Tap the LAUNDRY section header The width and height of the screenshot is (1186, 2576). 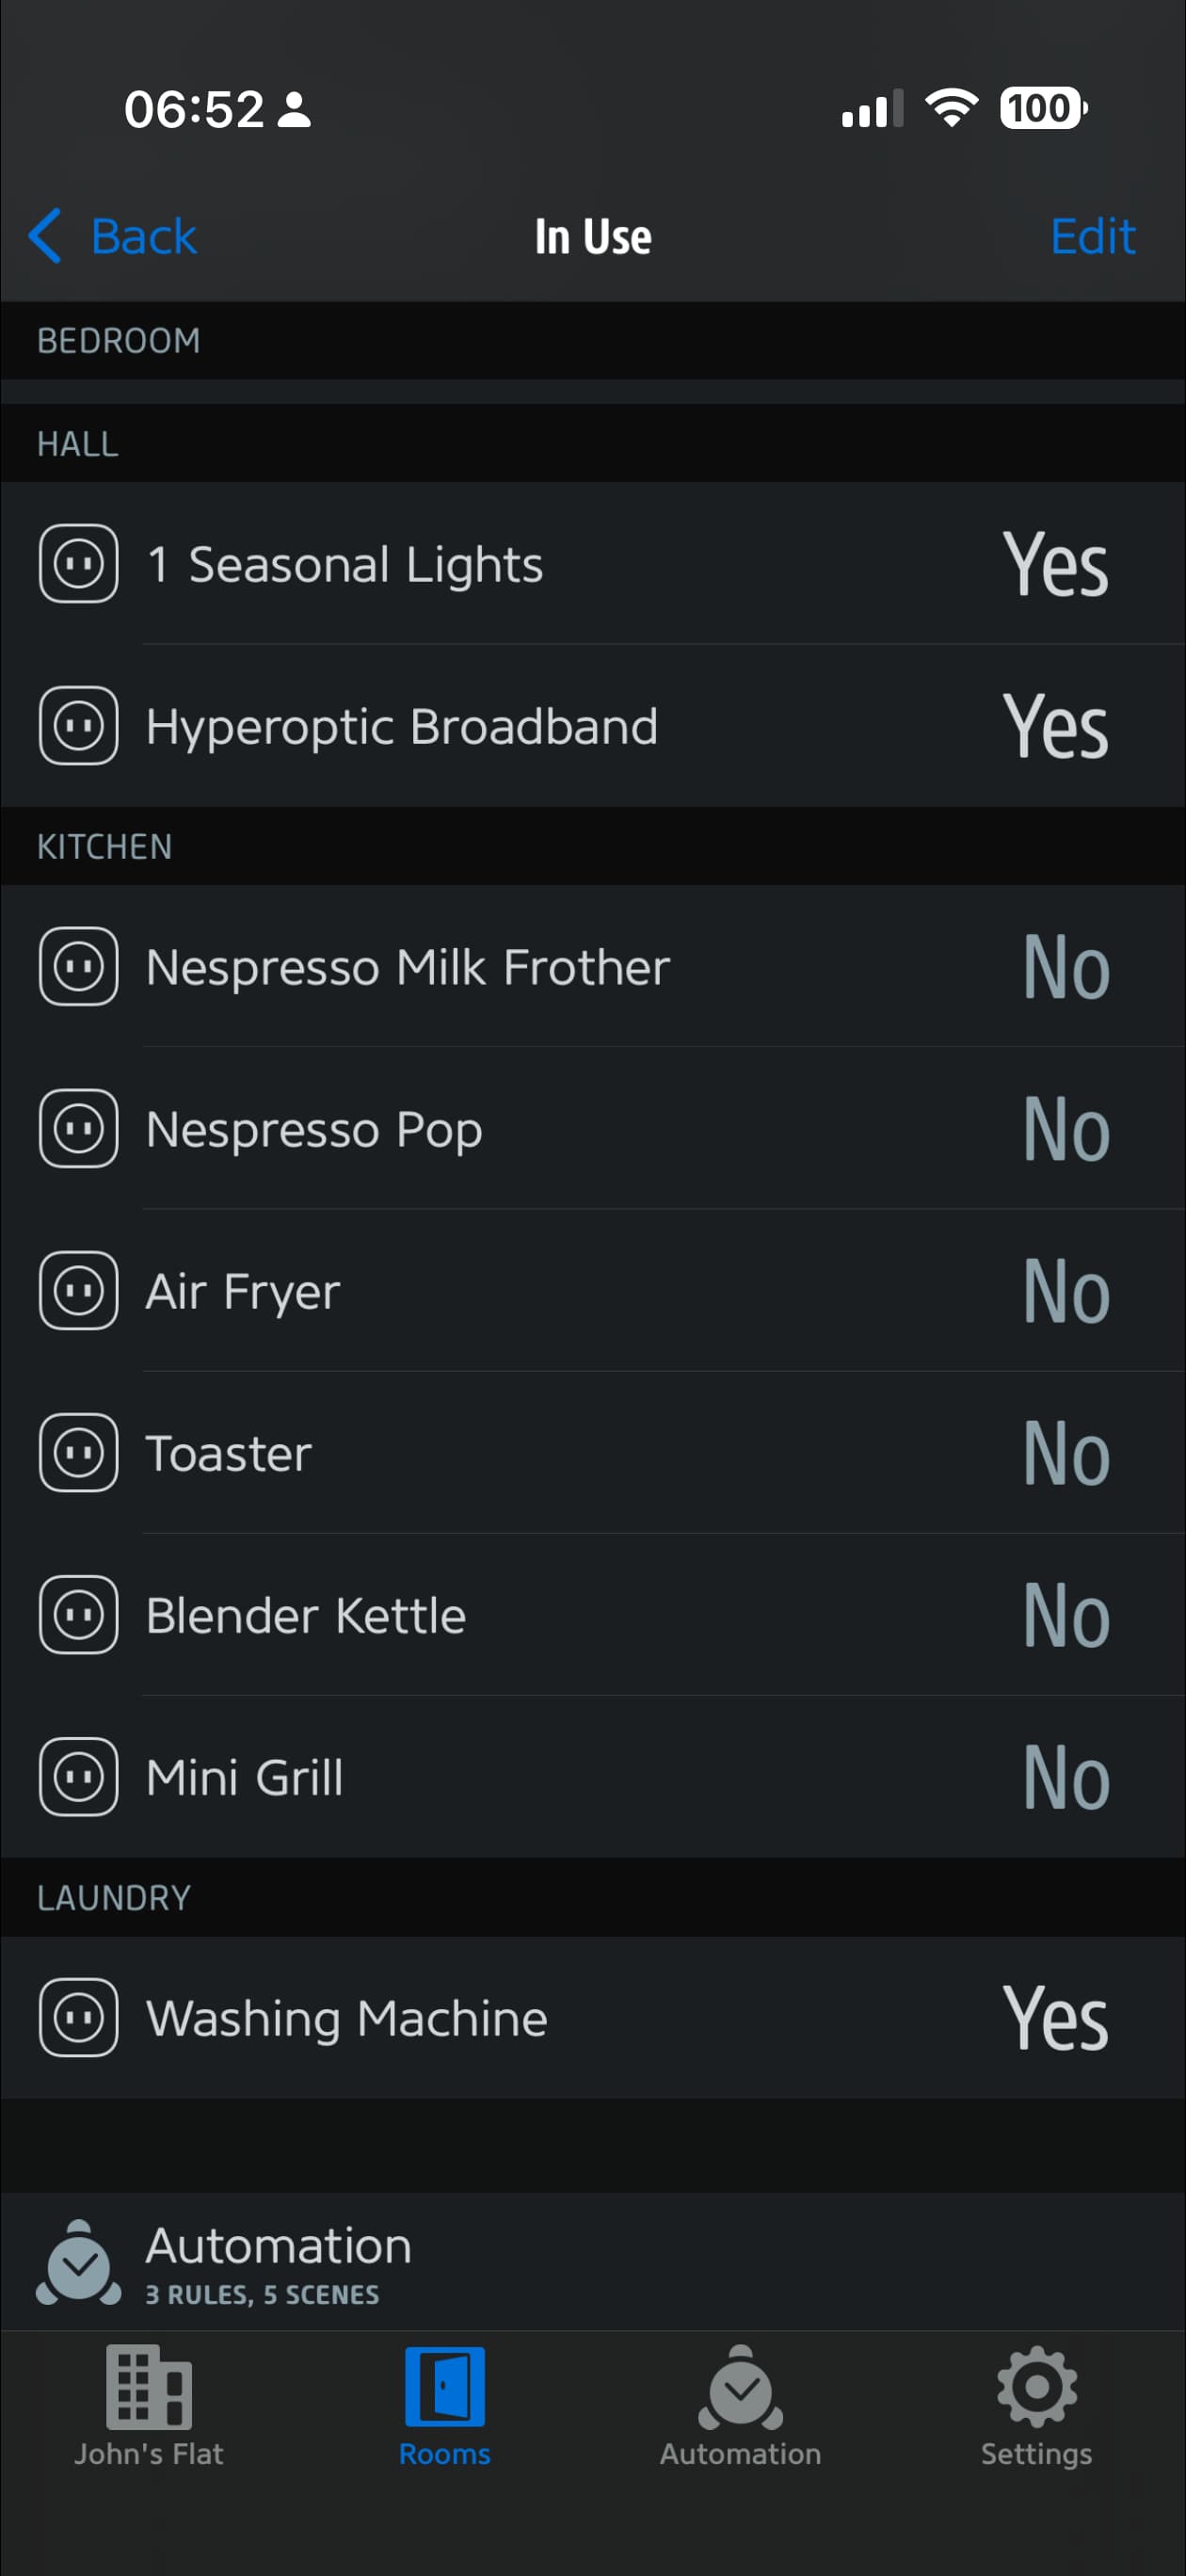coord(113,1898)
